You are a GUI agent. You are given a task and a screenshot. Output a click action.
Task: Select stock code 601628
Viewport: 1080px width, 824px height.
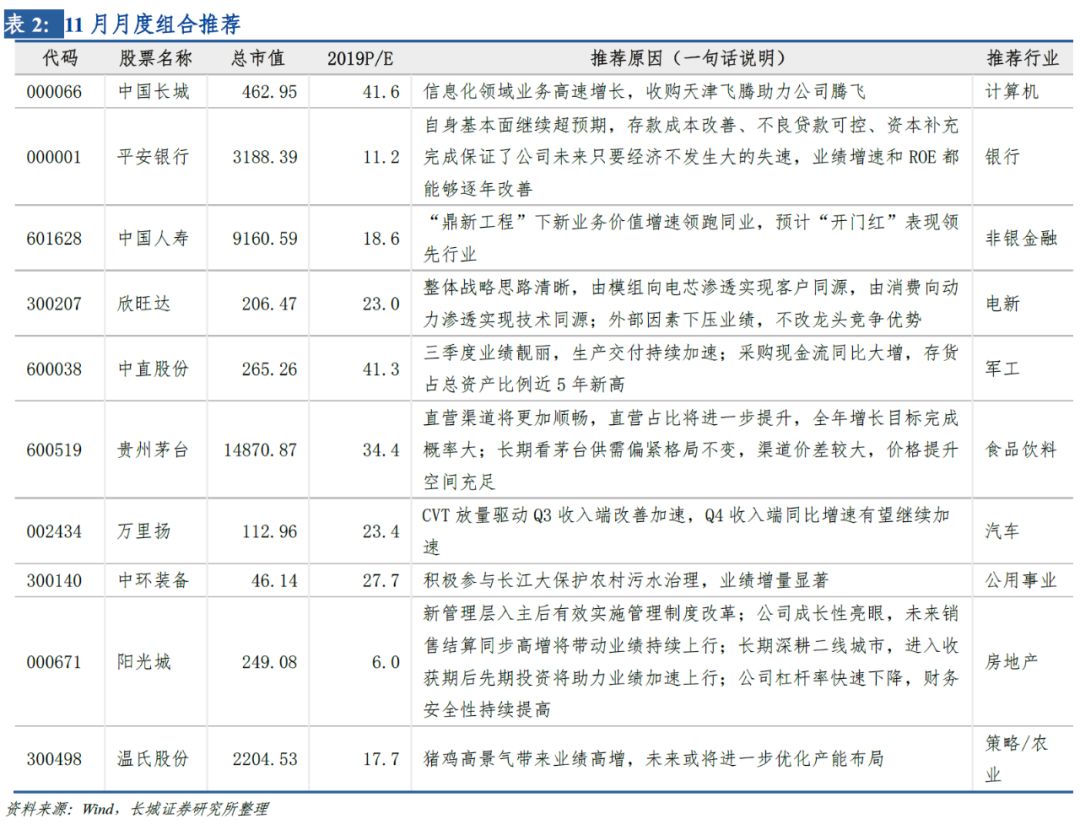tap(54, 238)
